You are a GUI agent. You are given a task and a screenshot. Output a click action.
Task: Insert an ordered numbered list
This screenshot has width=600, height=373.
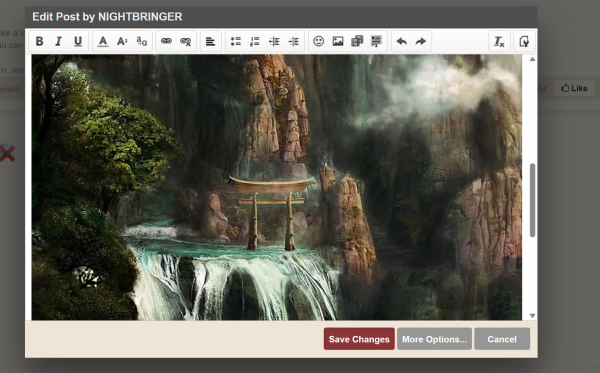[255, 41]
